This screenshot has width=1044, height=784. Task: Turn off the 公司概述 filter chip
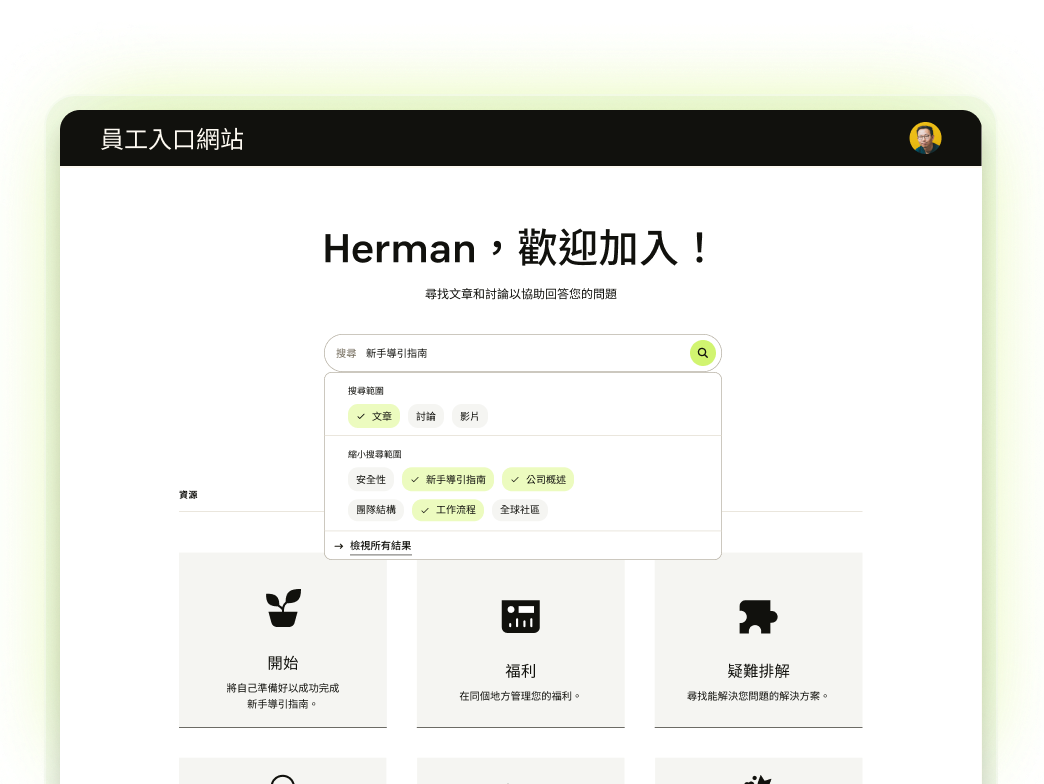[x=538, y=479]
